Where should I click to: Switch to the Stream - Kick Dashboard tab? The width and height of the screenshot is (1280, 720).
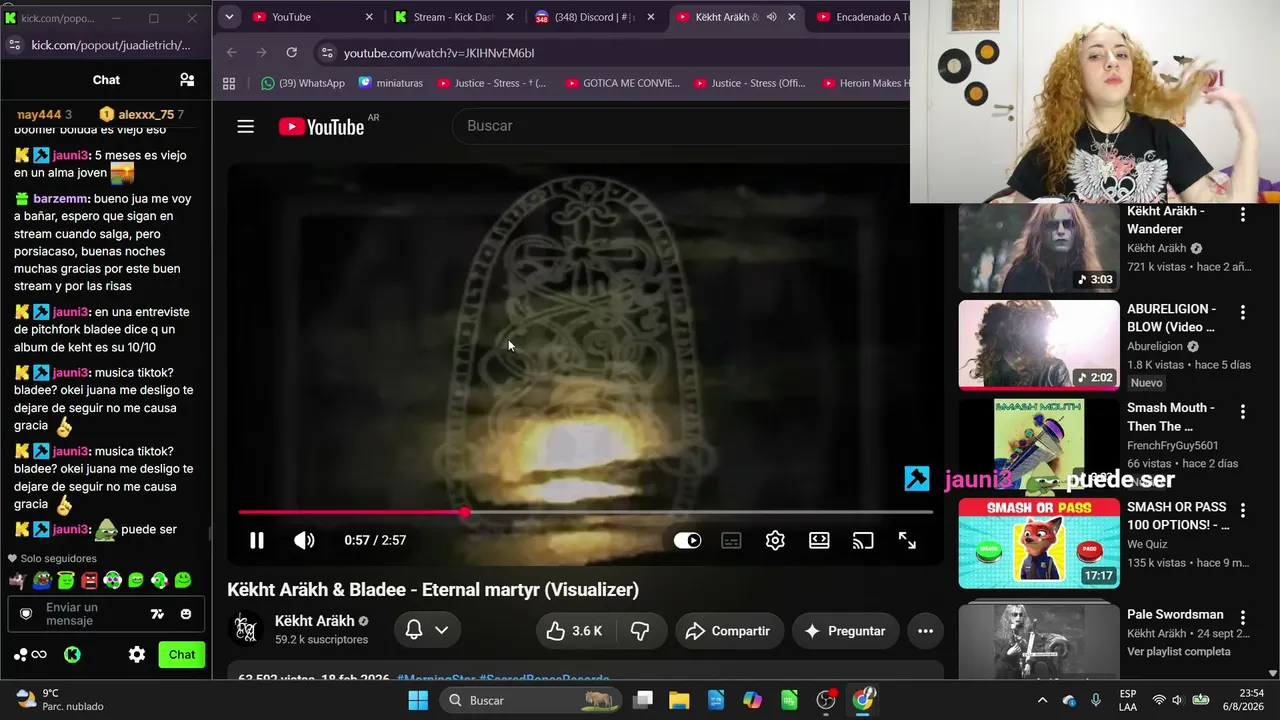pos(455,17)
